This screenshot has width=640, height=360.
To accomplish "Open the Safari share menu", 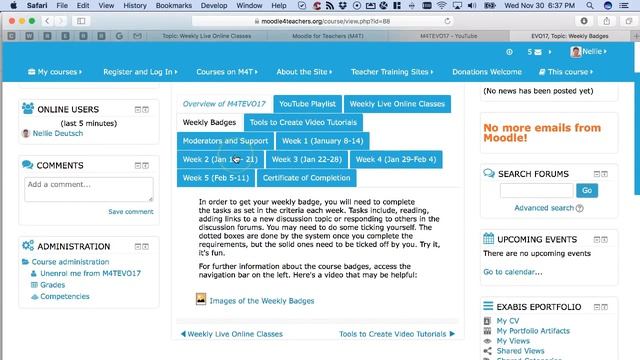I will pyautogui.click(x=607, y=21).
